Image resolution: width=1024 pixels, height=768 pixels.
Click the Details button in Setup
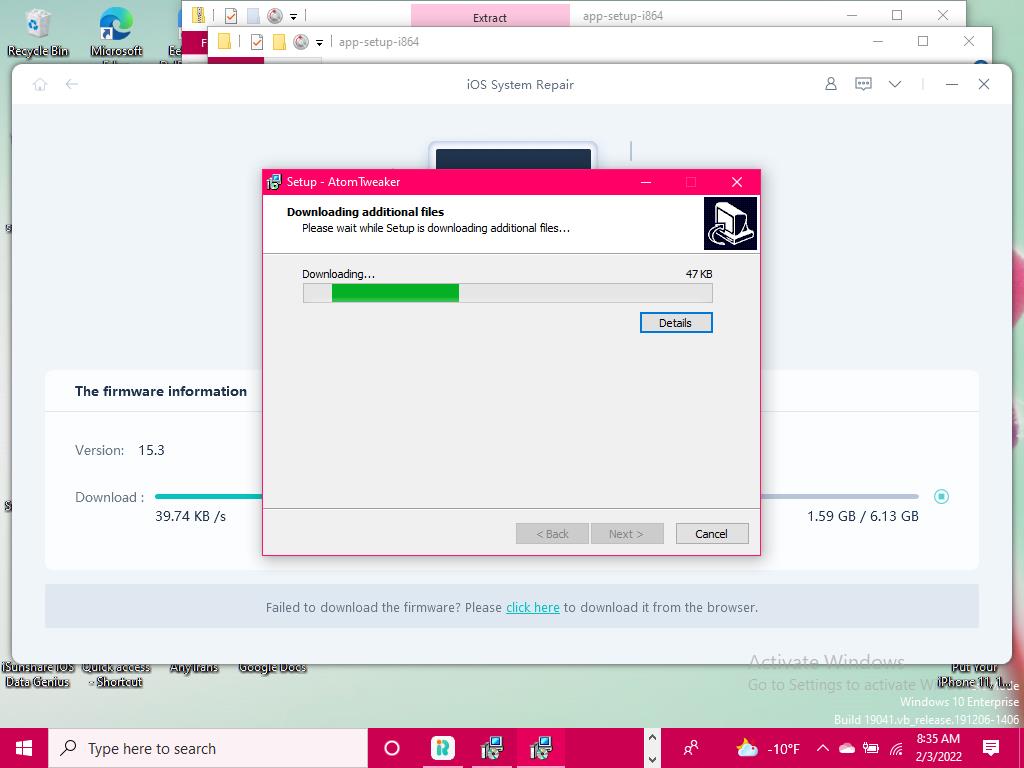click(676, 323)
